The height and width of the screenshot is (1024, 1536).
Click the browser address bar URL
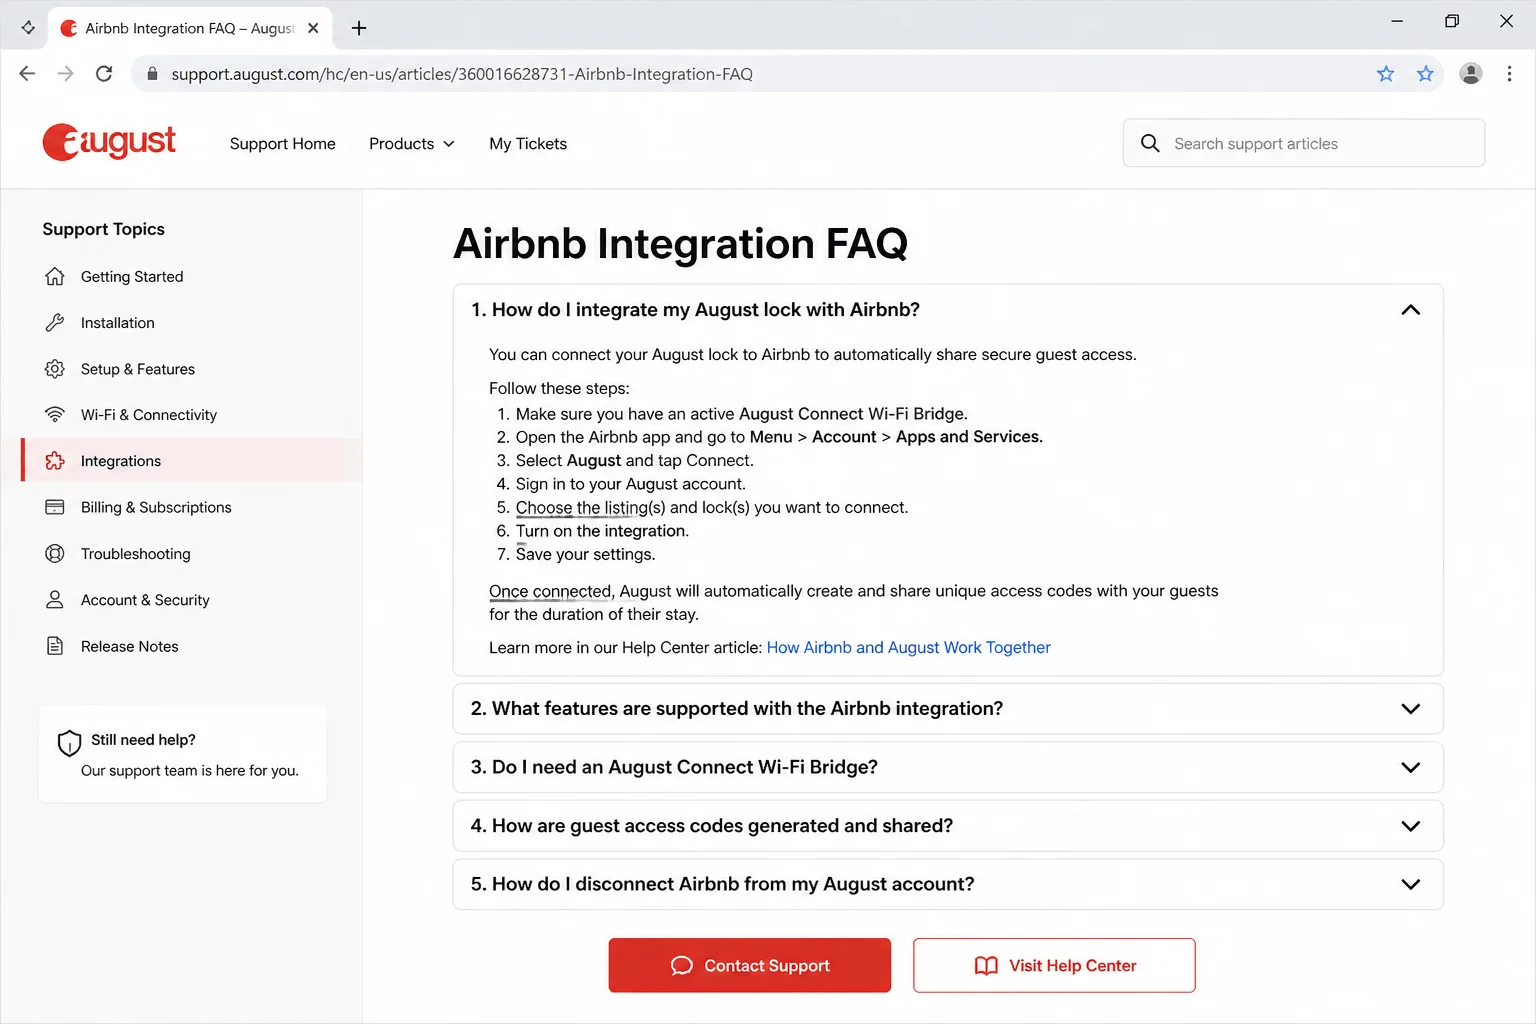point(462,74)
